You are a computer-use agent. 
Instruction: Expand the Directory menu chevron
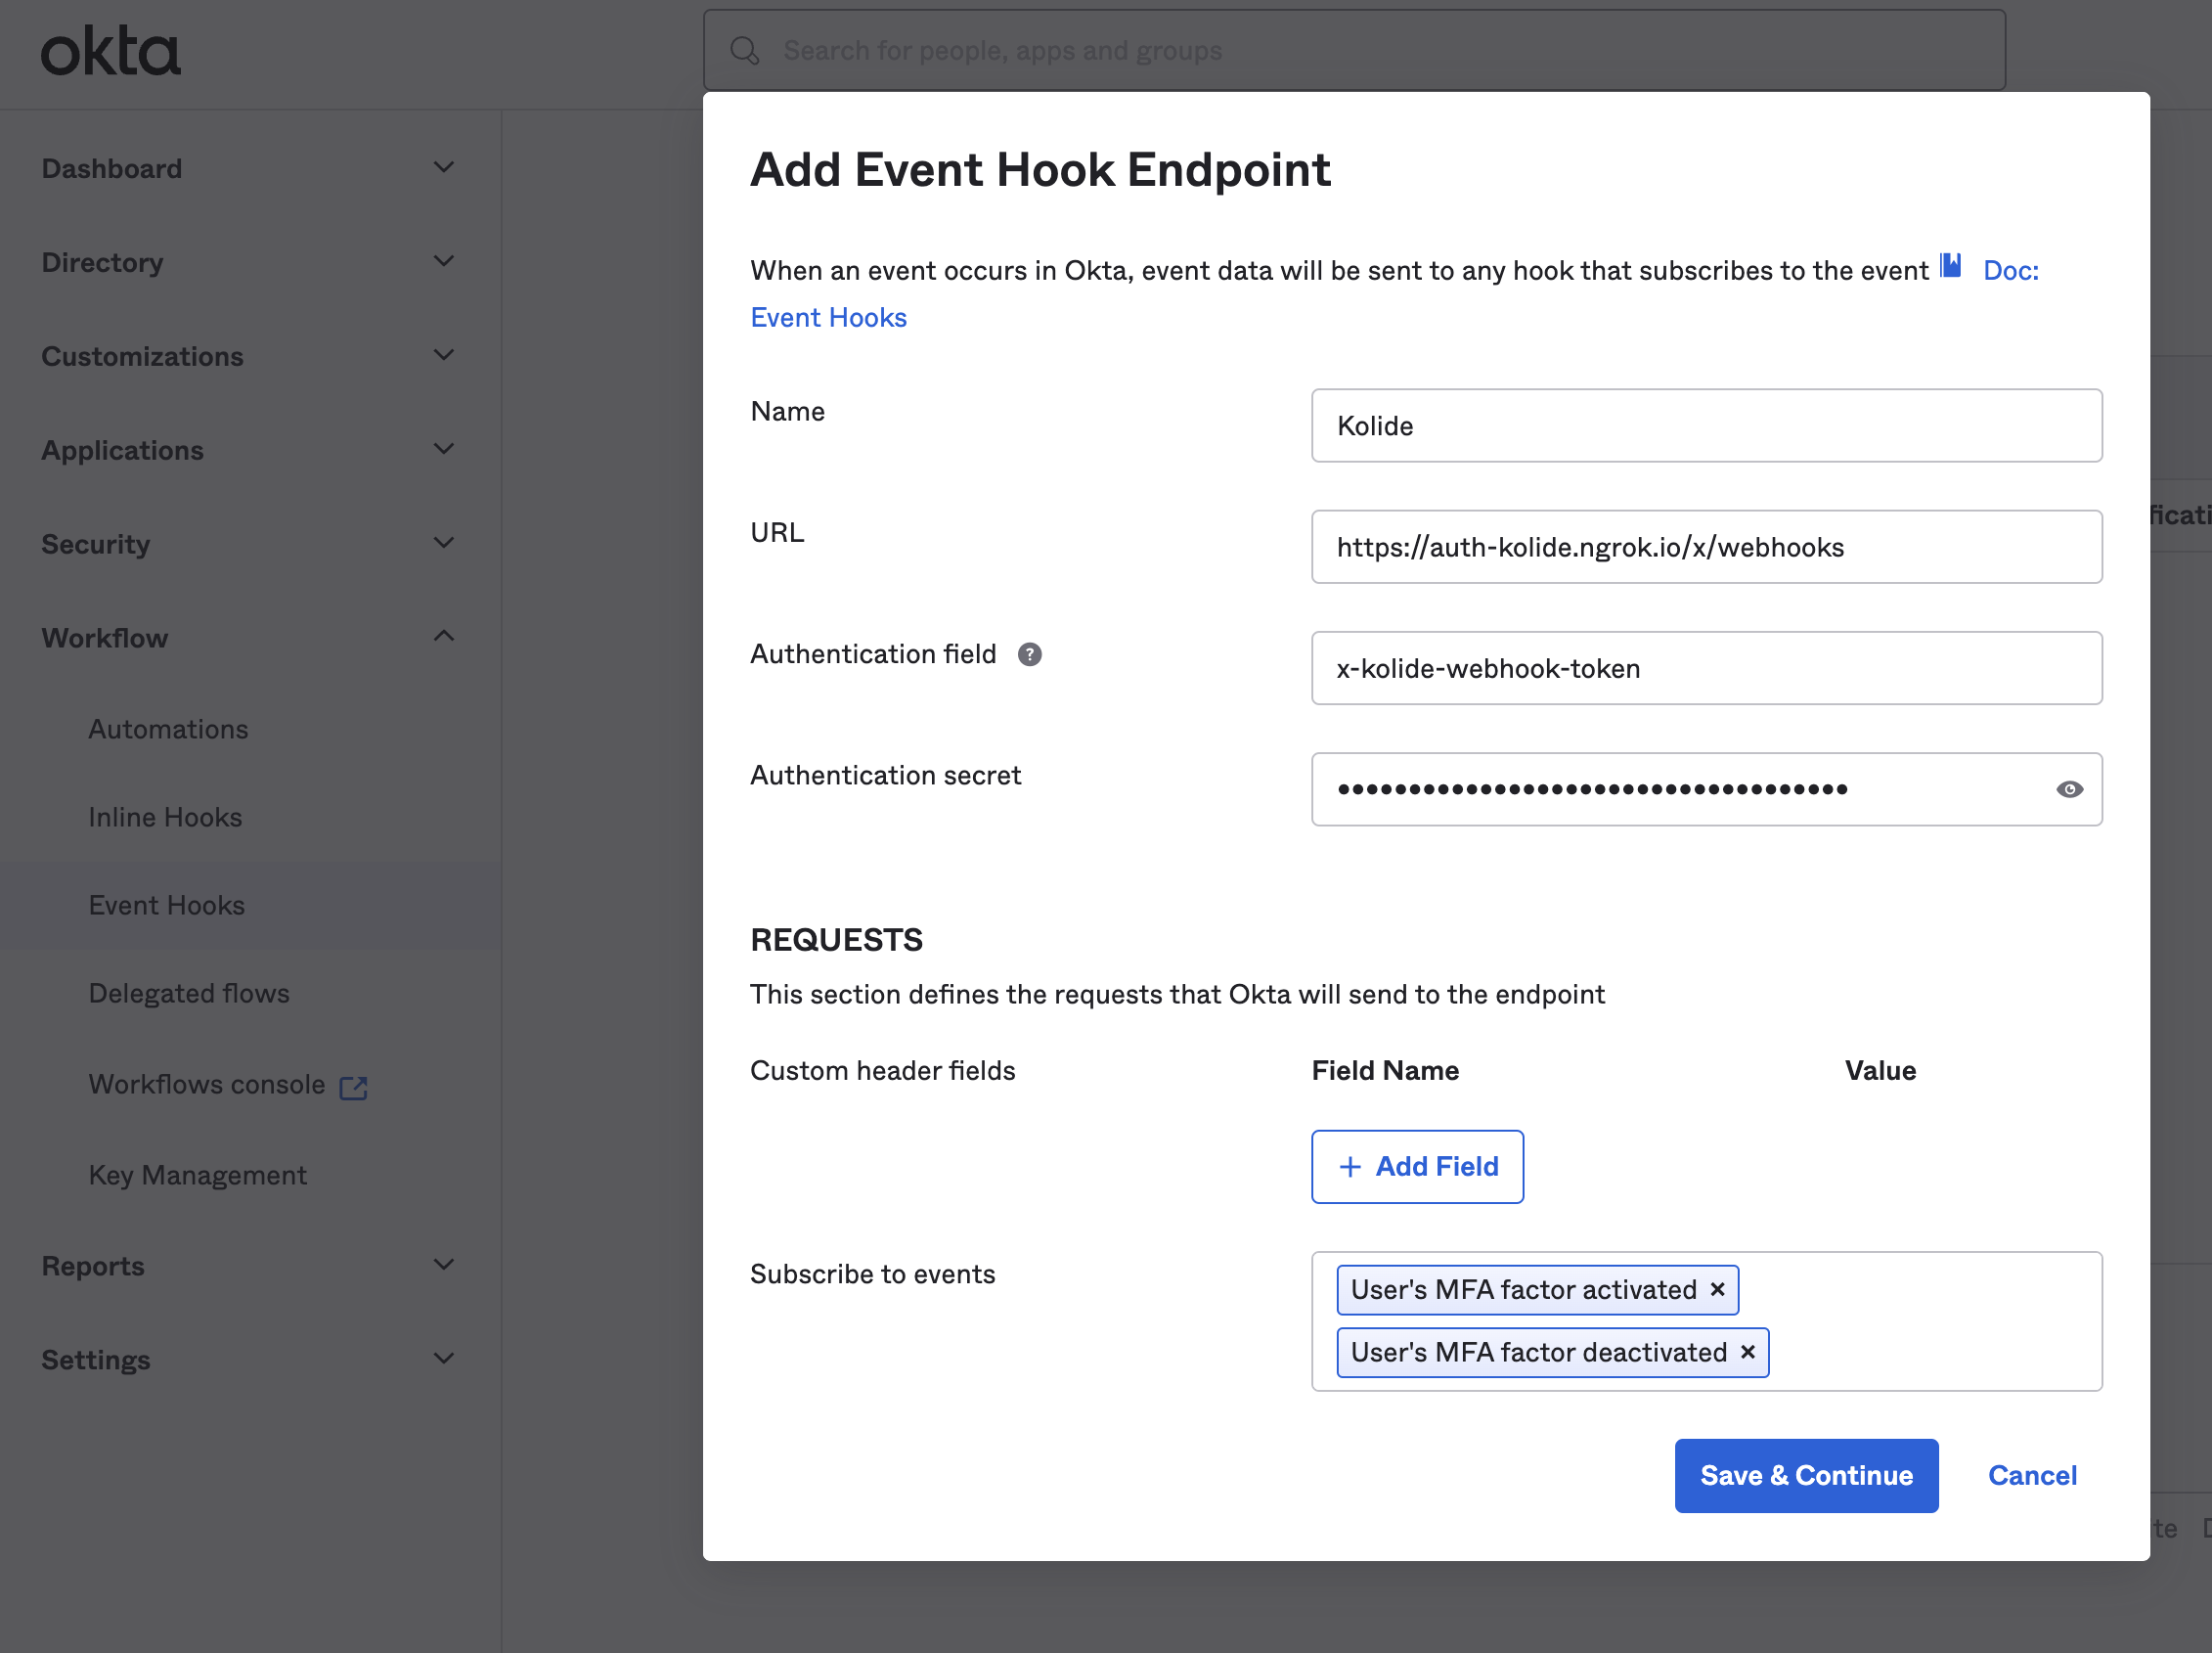444,262
